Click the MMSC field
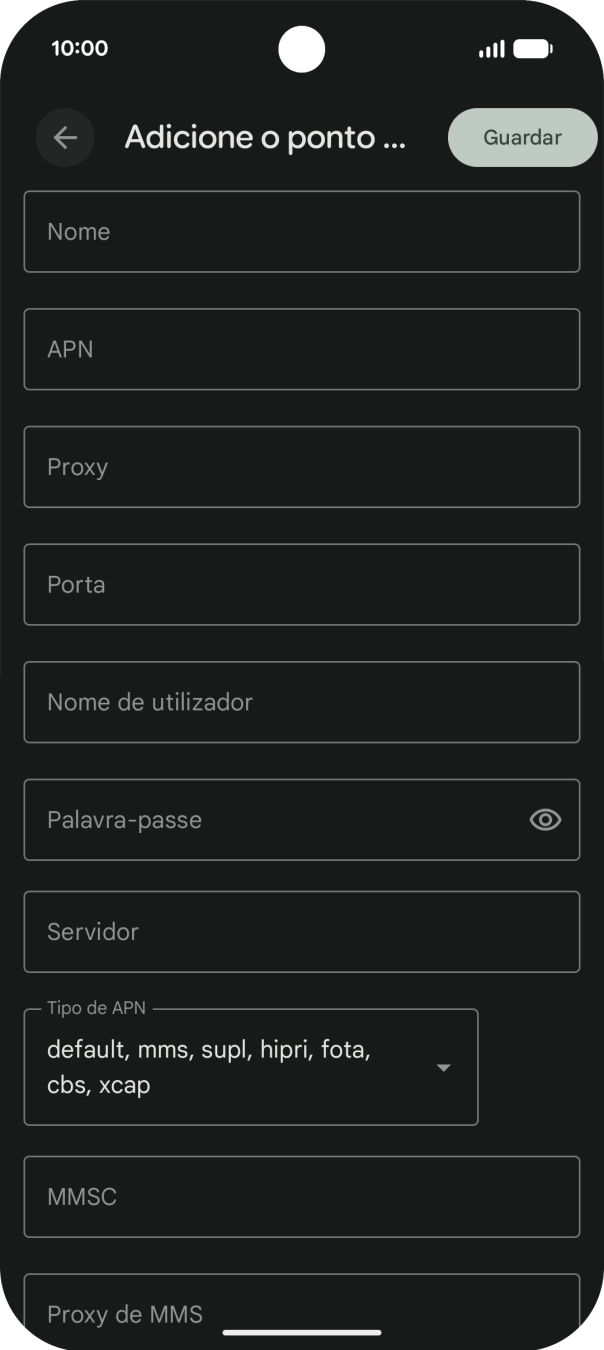604x1350 pixels. pyautogui.click(x=301, y=1197)
